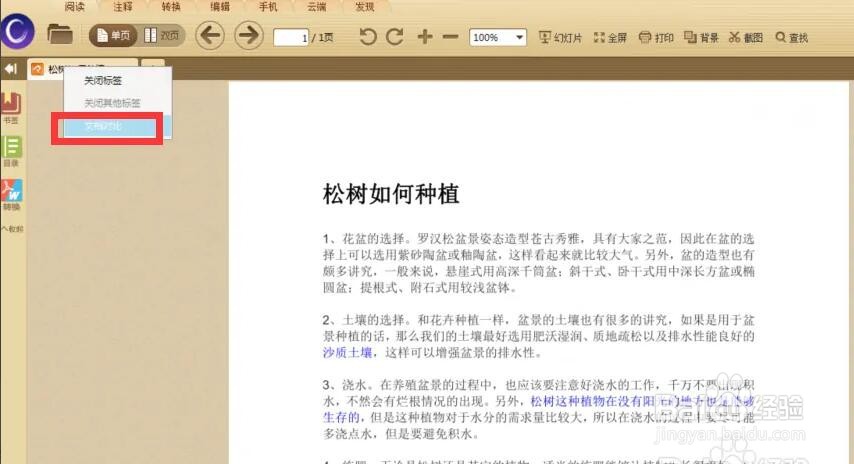Choose 关闭标签 from the context menu
The width and height of the screenshot is (854, 464).
click(x=103, y=81)
